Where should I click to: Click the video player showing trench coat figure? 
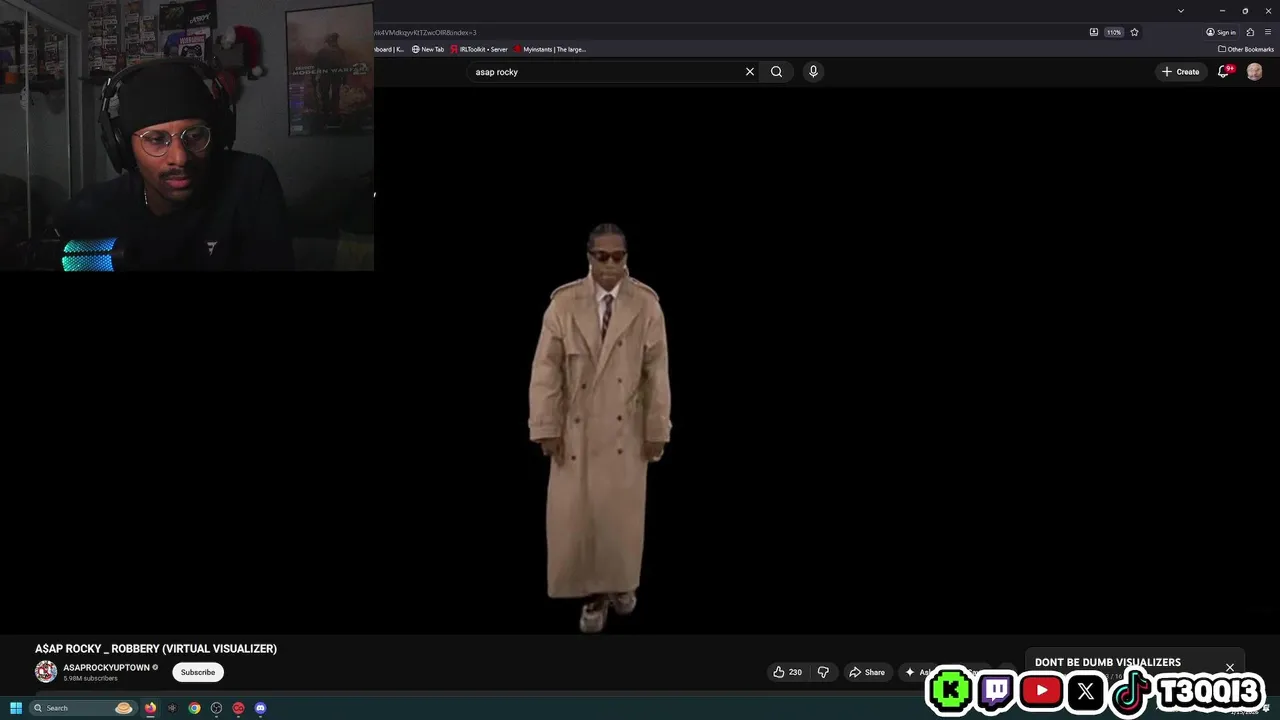(640, 360)
